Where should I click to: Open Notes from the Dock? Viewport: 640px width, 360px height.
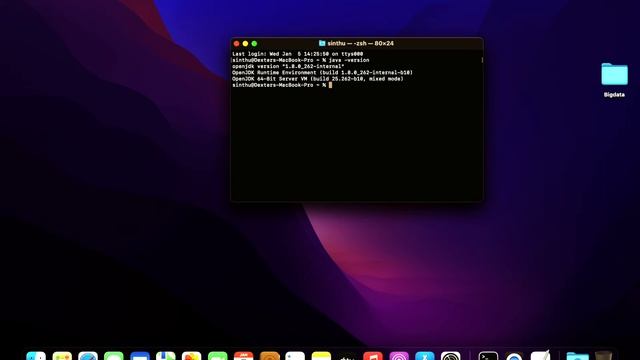(321, 356)
